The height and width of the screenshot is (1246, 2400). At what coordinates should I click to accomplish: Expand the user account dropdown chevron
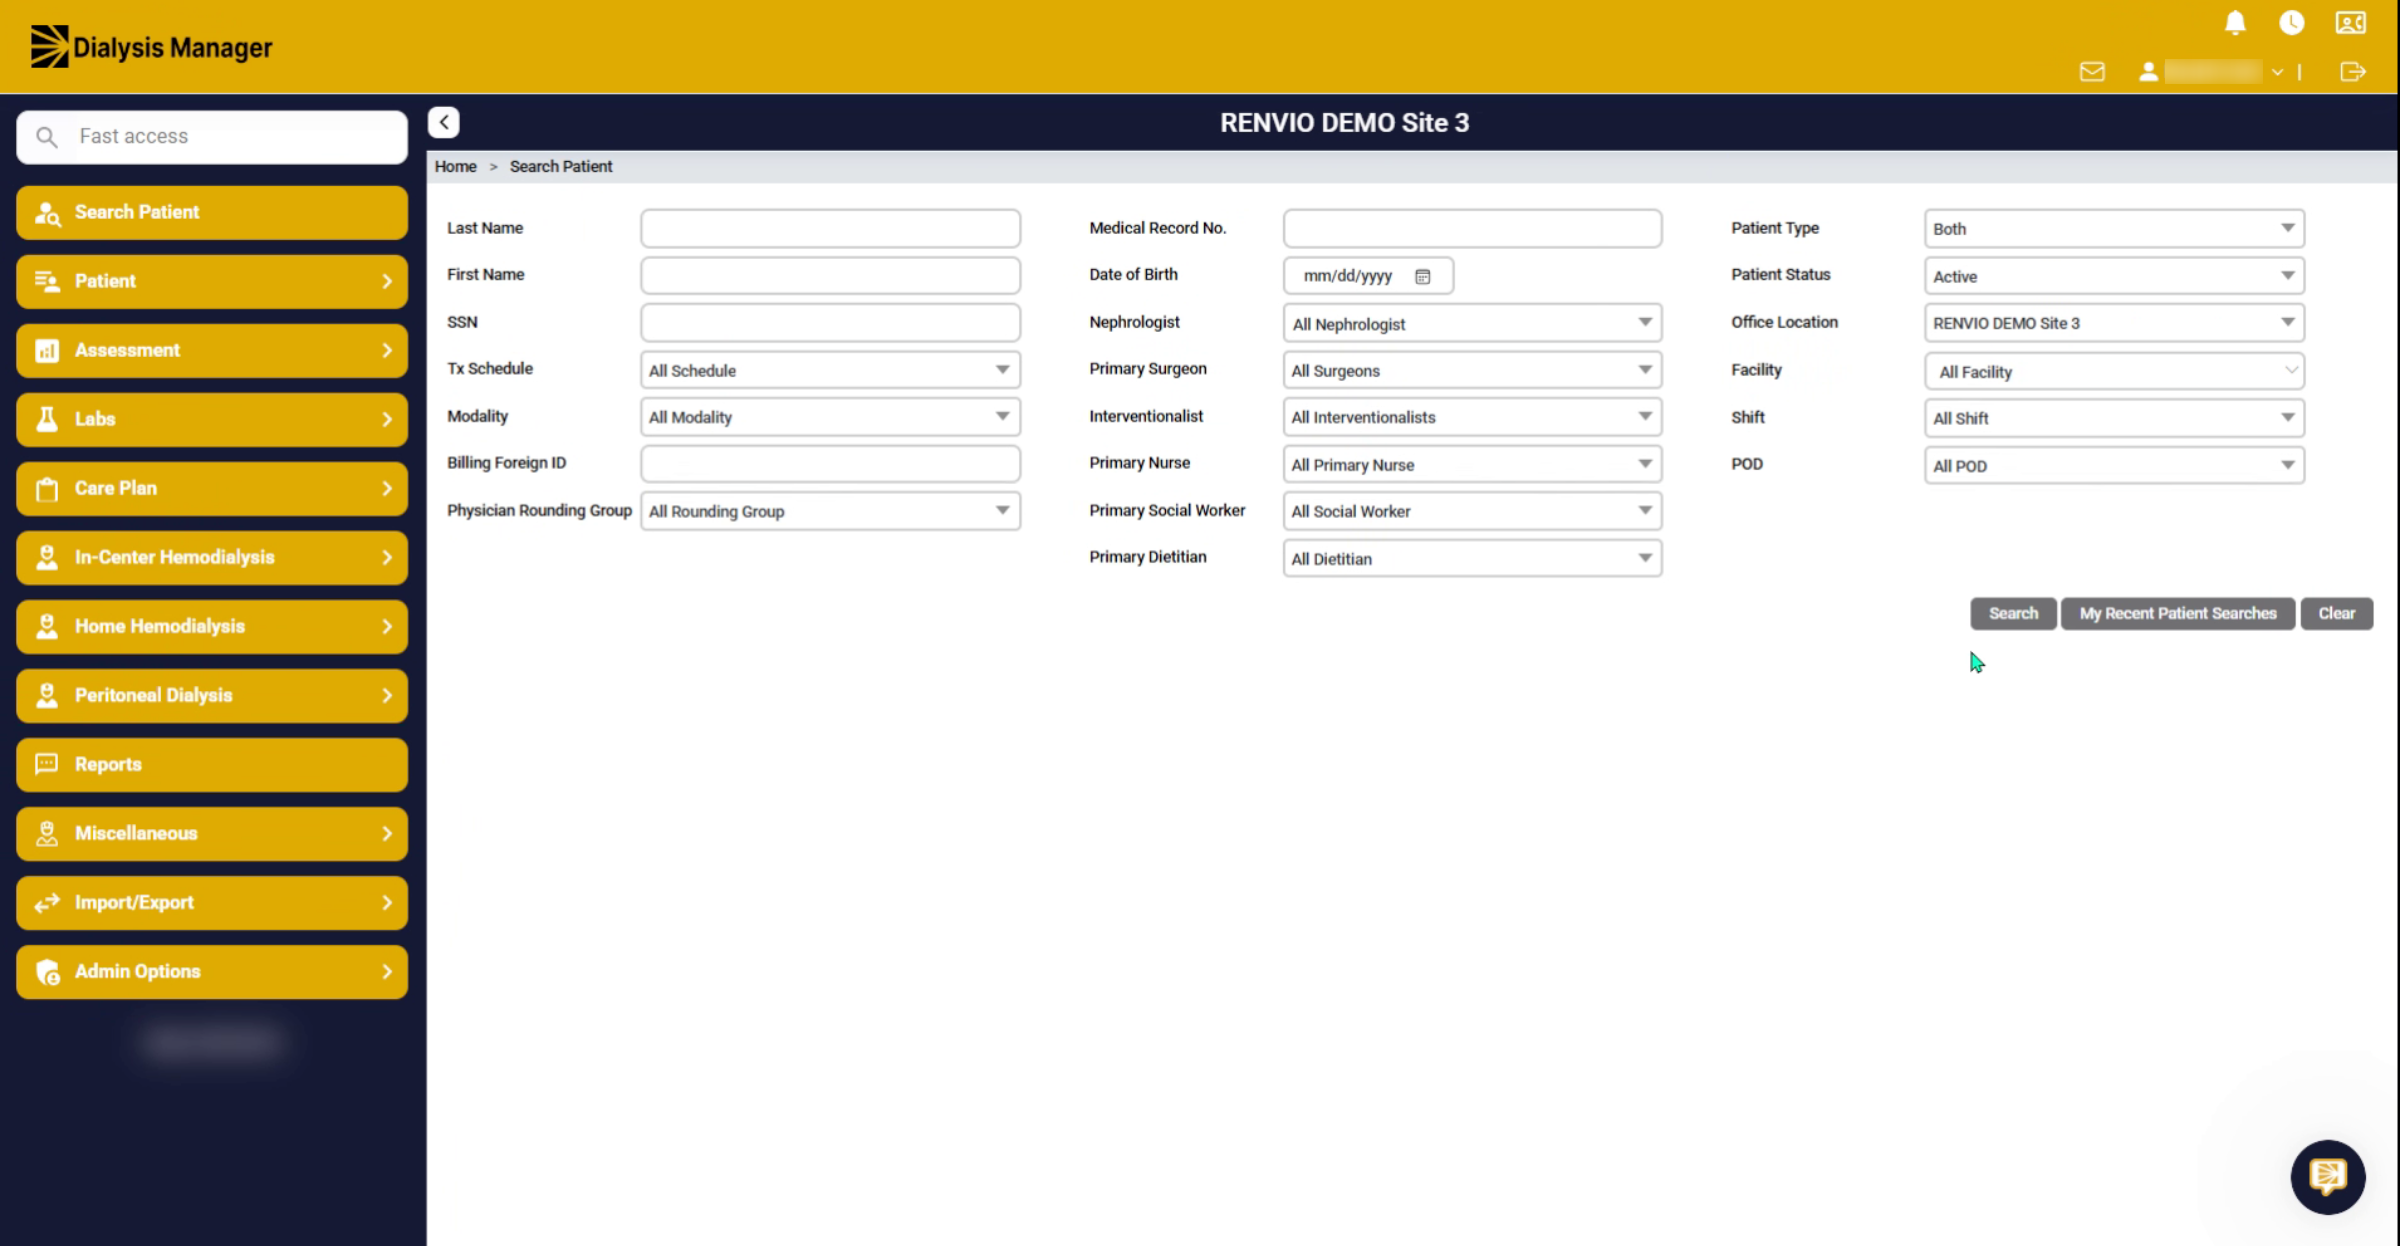(x=2277, y=72)
